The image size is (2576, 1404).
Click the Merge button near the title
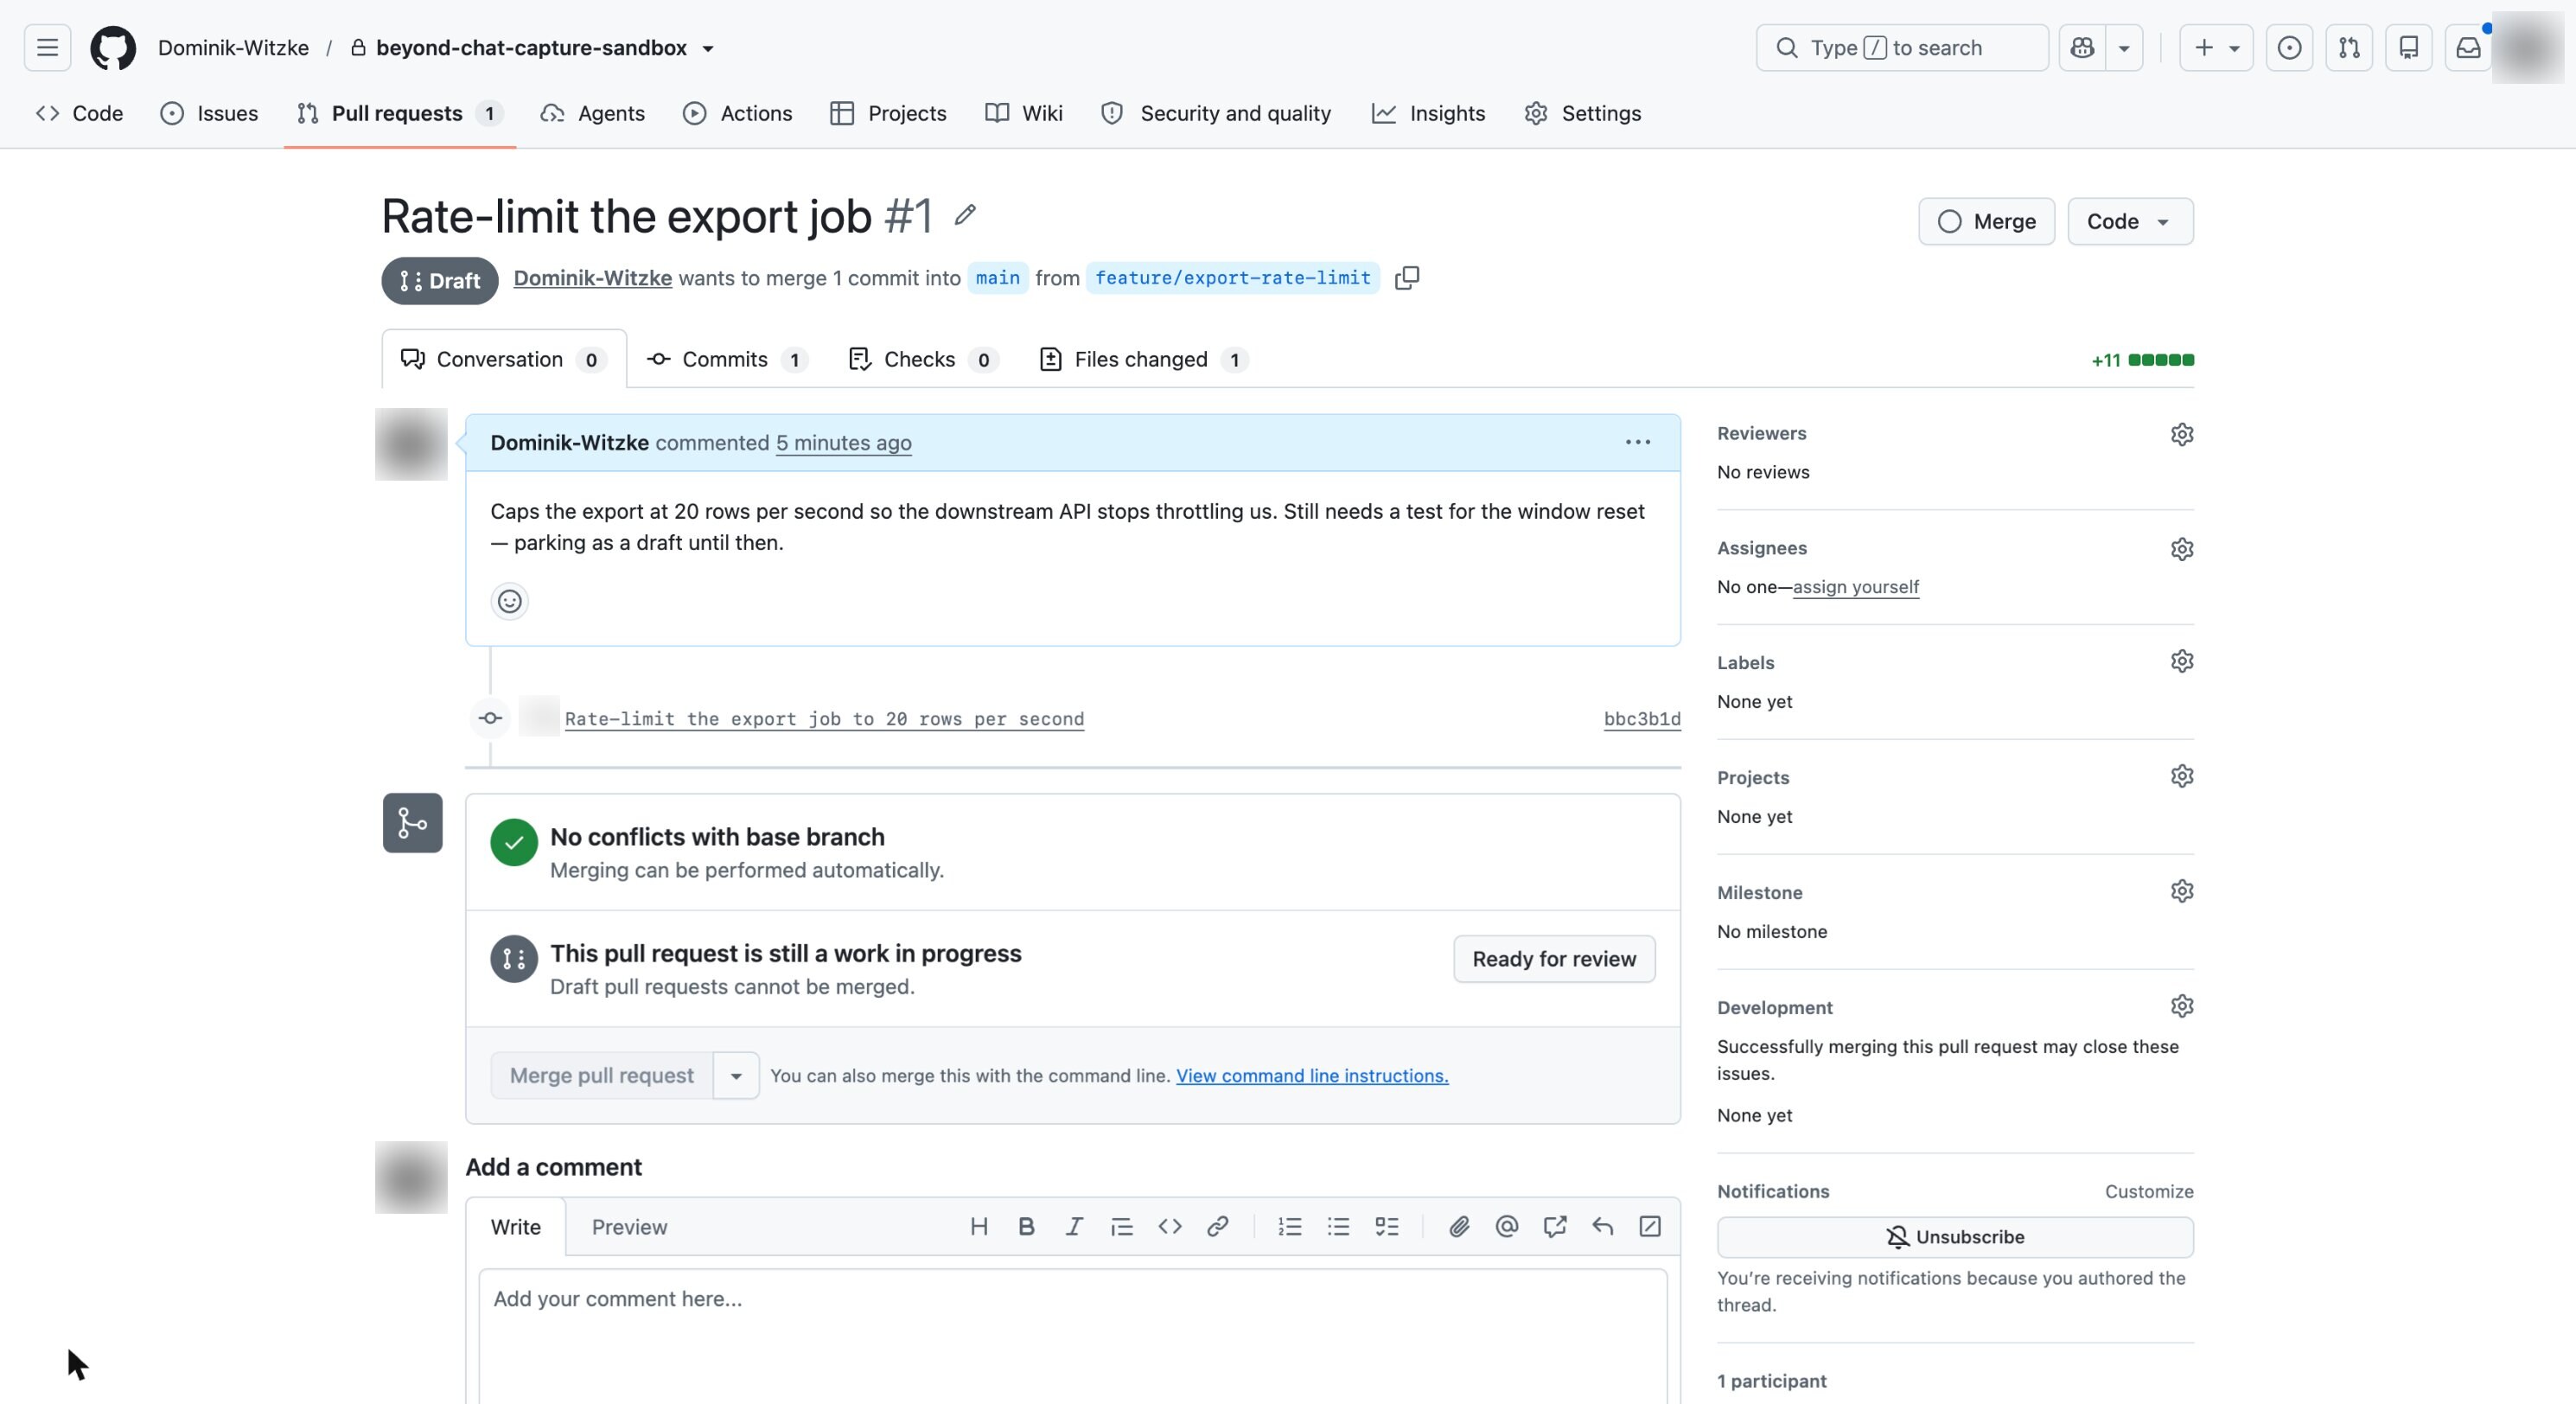pos(1986,221)
